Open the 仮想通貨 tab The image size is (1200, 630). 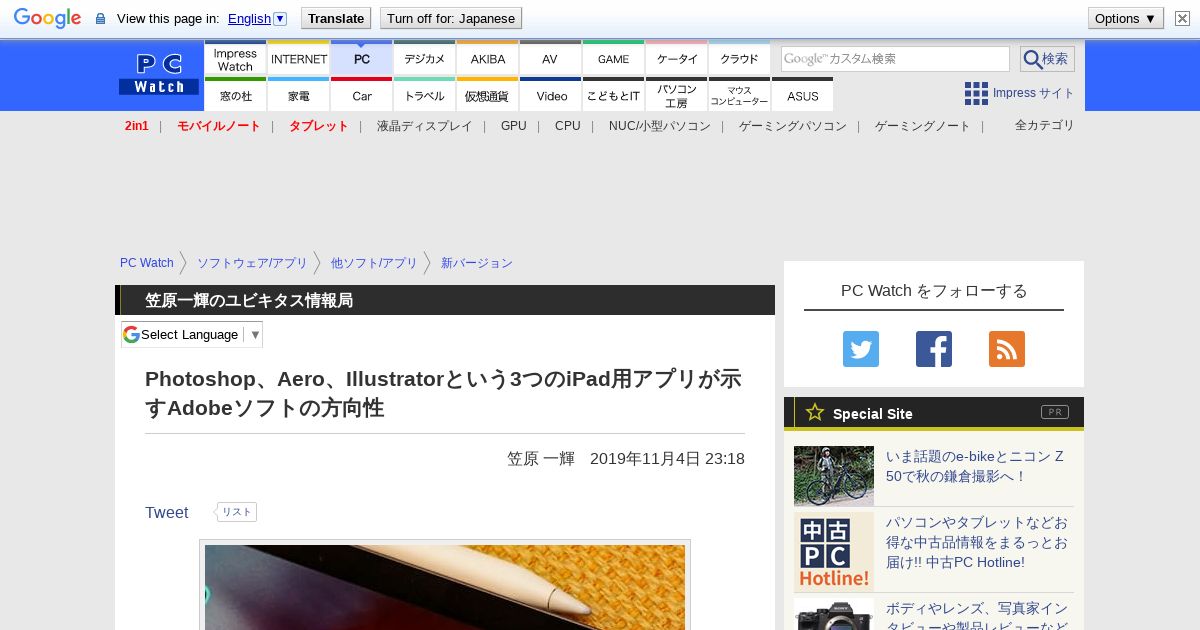tap(487, 95)
